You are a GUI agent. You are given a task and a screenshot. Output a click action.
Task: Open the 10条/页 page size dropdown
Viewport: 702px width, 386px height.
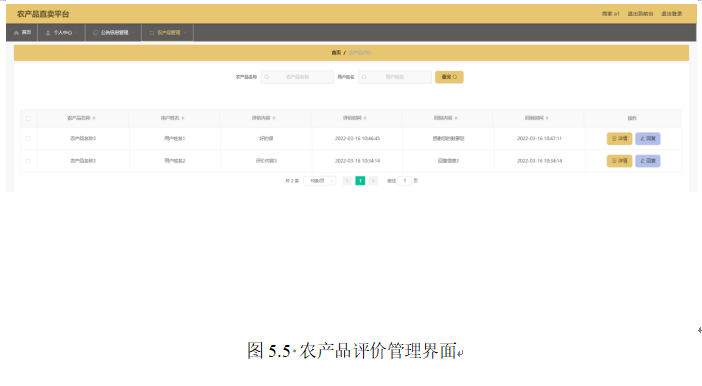(x=320, y=180)
